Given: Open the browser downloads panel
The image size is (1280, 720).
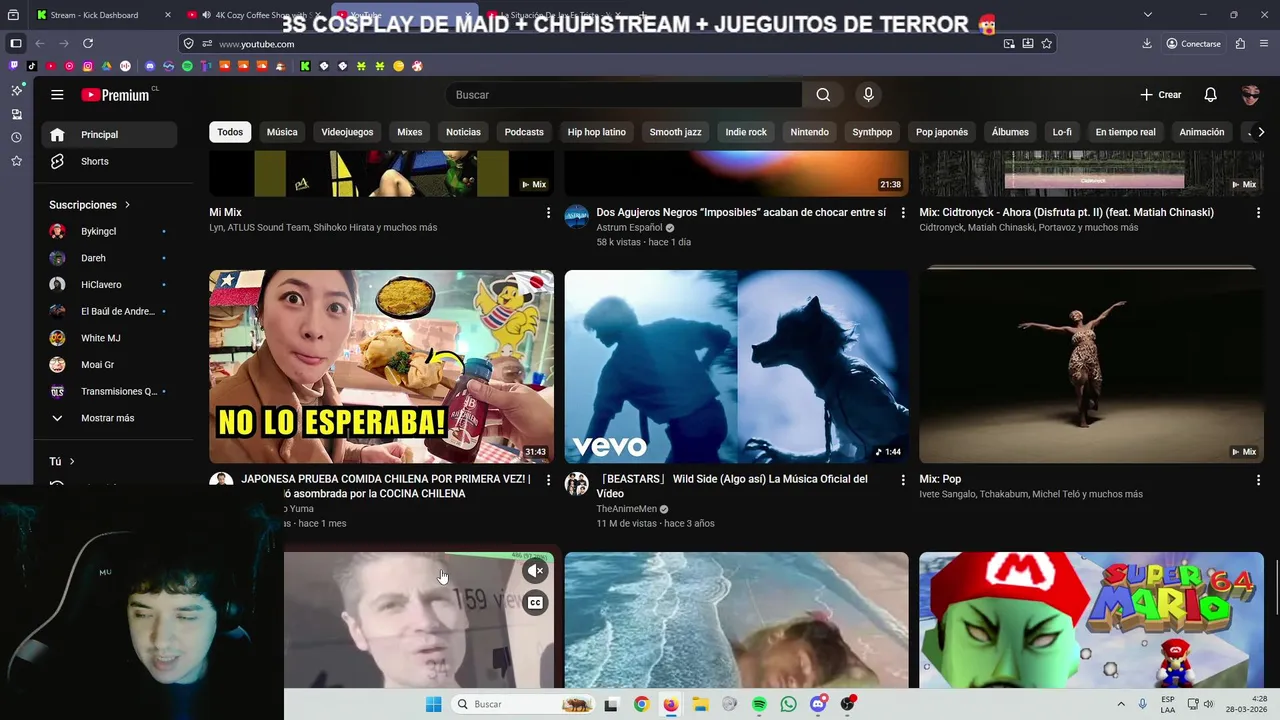Looking at the screenshot, I should tap(1147, 44).
